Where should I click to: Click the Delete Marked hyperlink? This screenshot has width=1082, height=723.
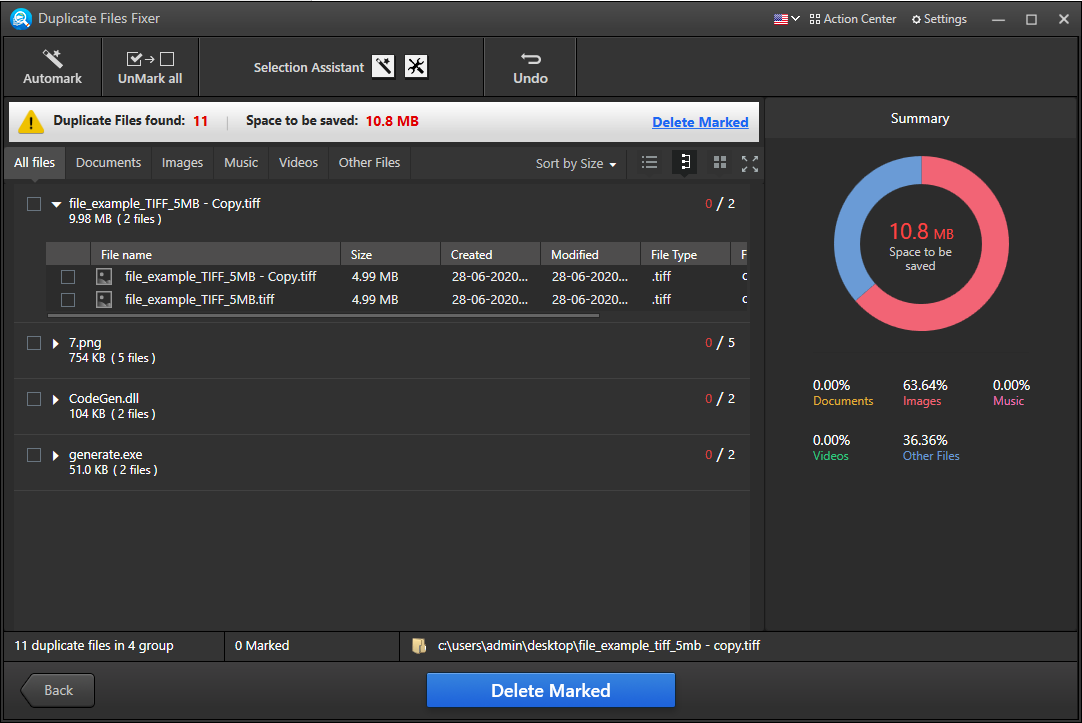(x=700, y=122)
